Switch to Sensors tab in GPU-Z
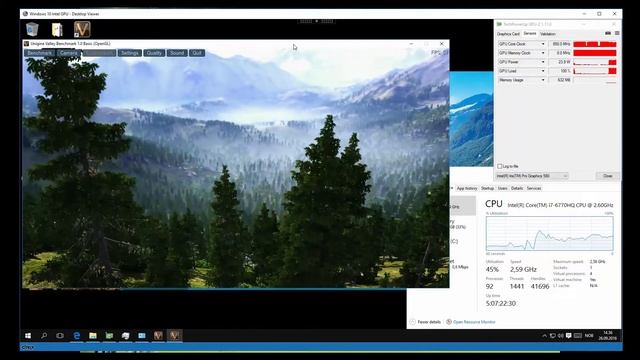640x360 pixels. (529, 34)
